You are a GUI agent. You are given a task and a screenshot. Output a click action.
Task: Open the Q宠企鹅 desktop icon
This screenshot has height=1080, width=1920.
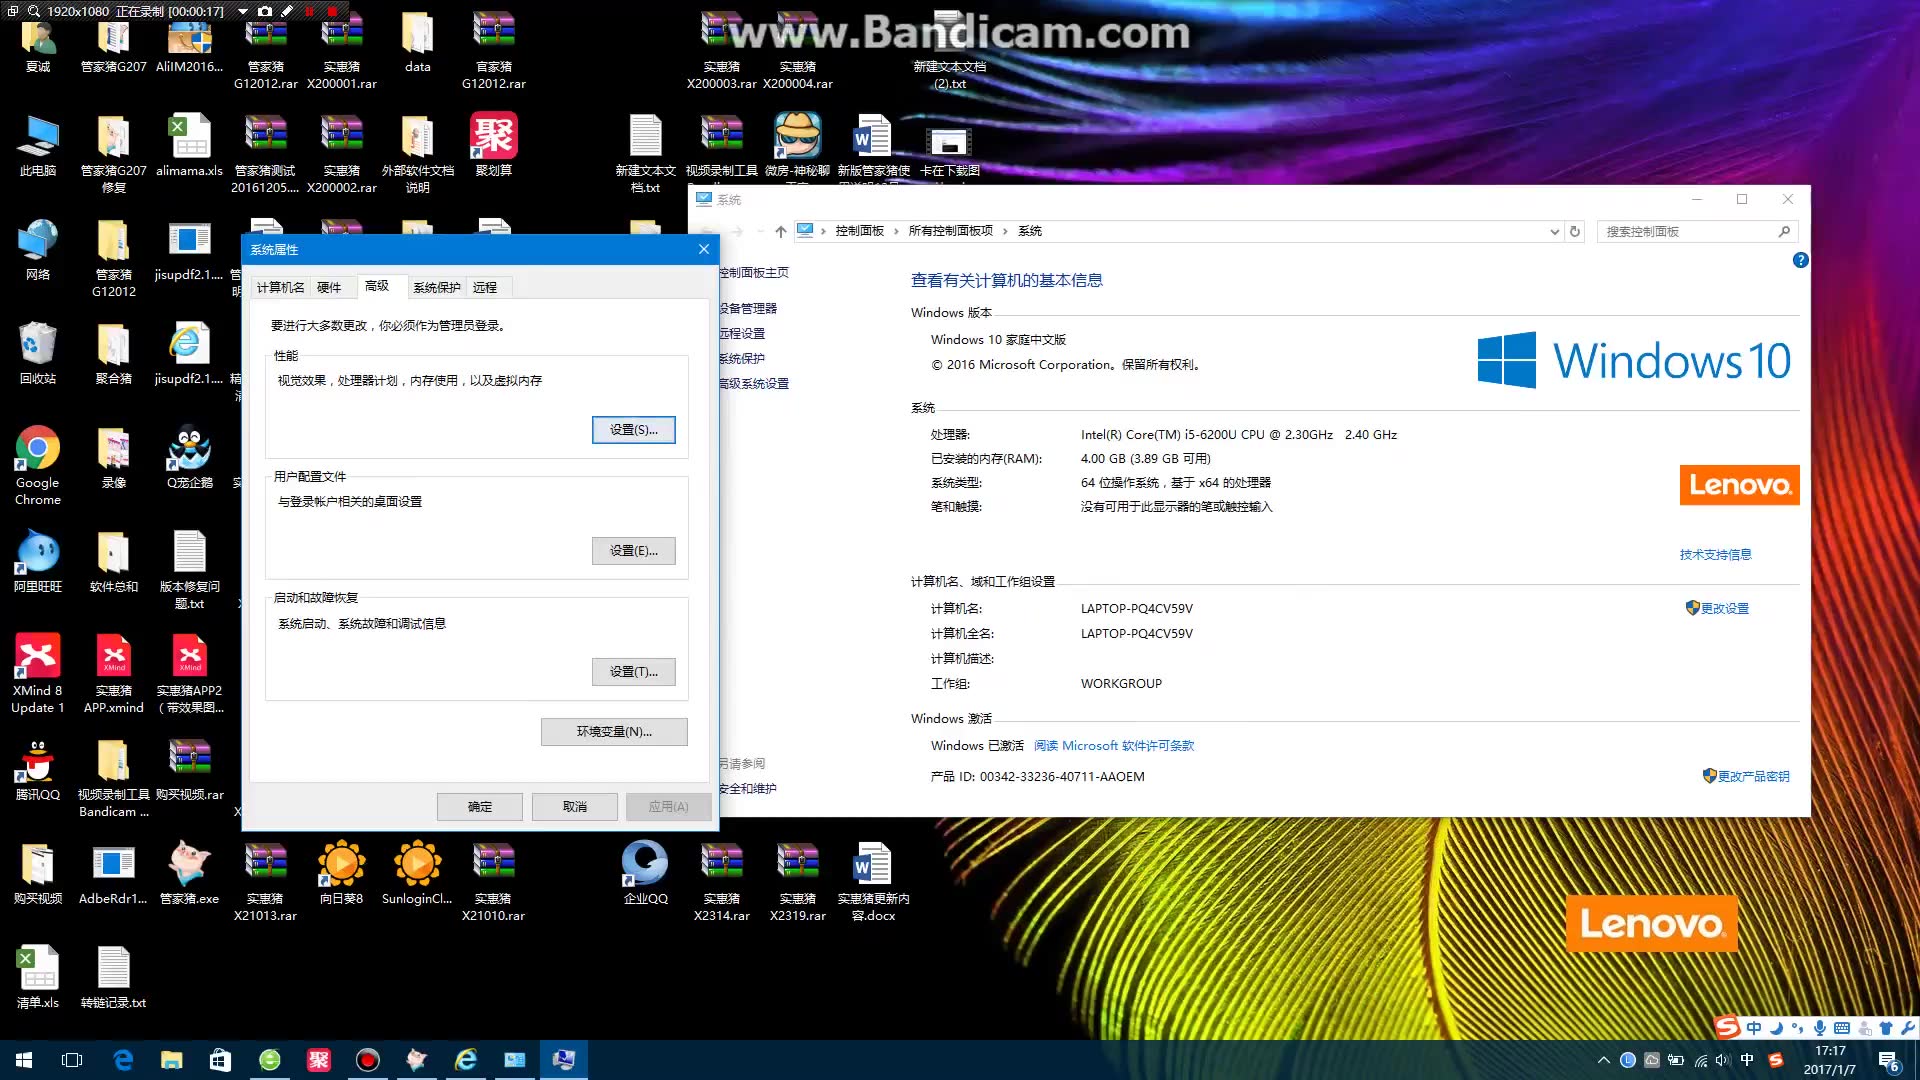[x=189, y=457]
